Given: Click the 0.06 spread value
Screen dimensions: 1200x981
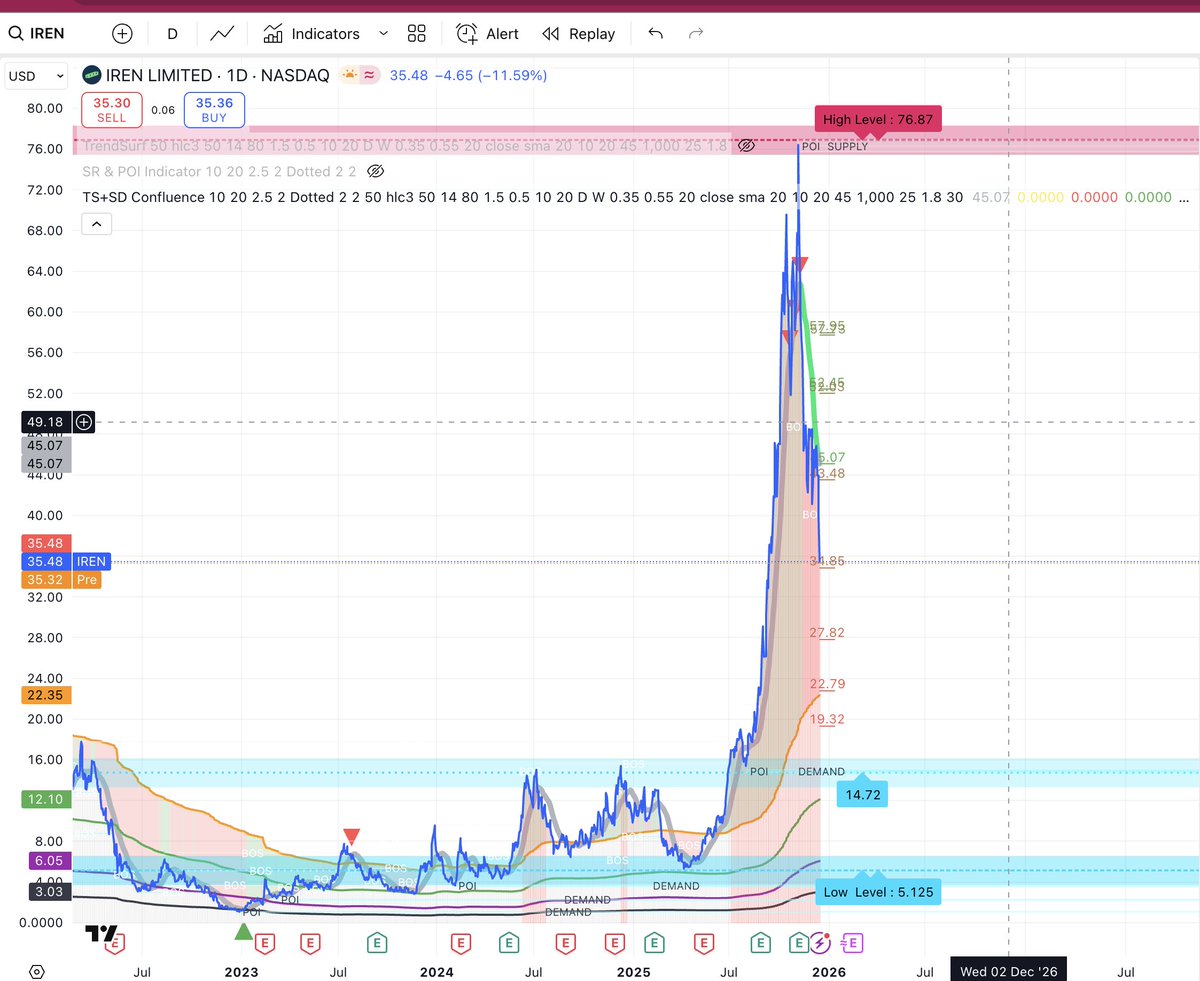Looking at the screenshot, I should coord(163,110).
